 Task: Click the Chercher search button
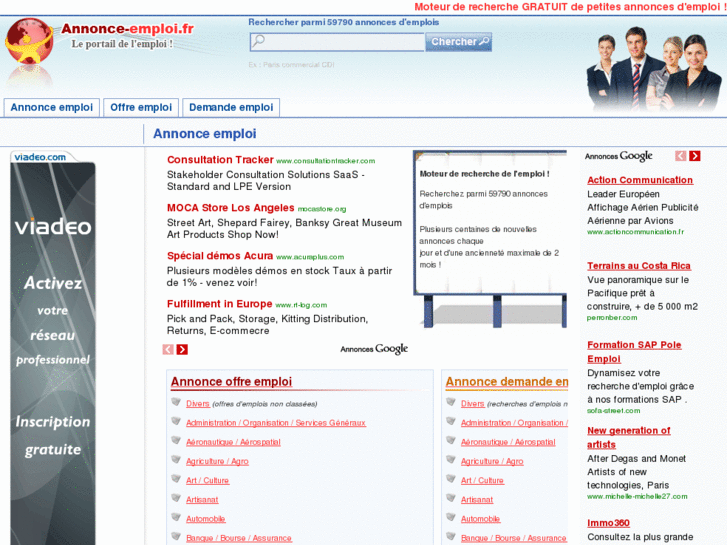click(459, 42)
